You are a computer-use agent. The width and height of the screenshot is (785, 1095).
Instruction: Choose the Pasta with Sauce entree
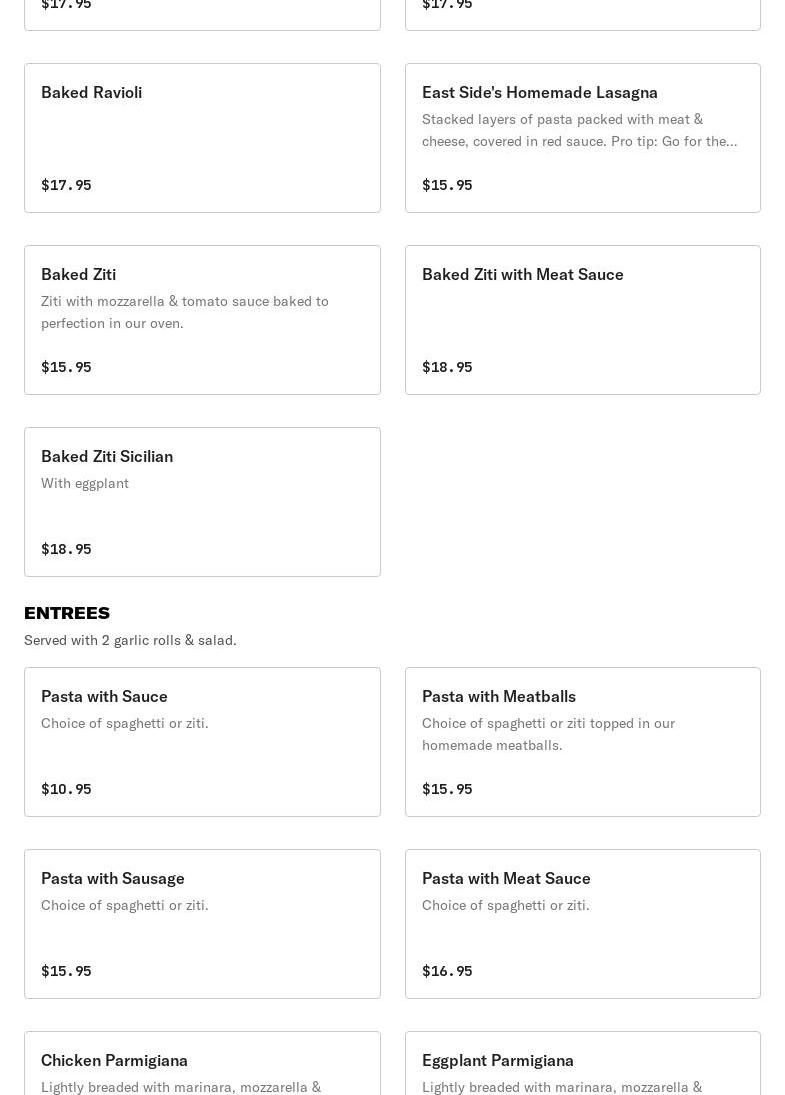(x=202, y=742)
